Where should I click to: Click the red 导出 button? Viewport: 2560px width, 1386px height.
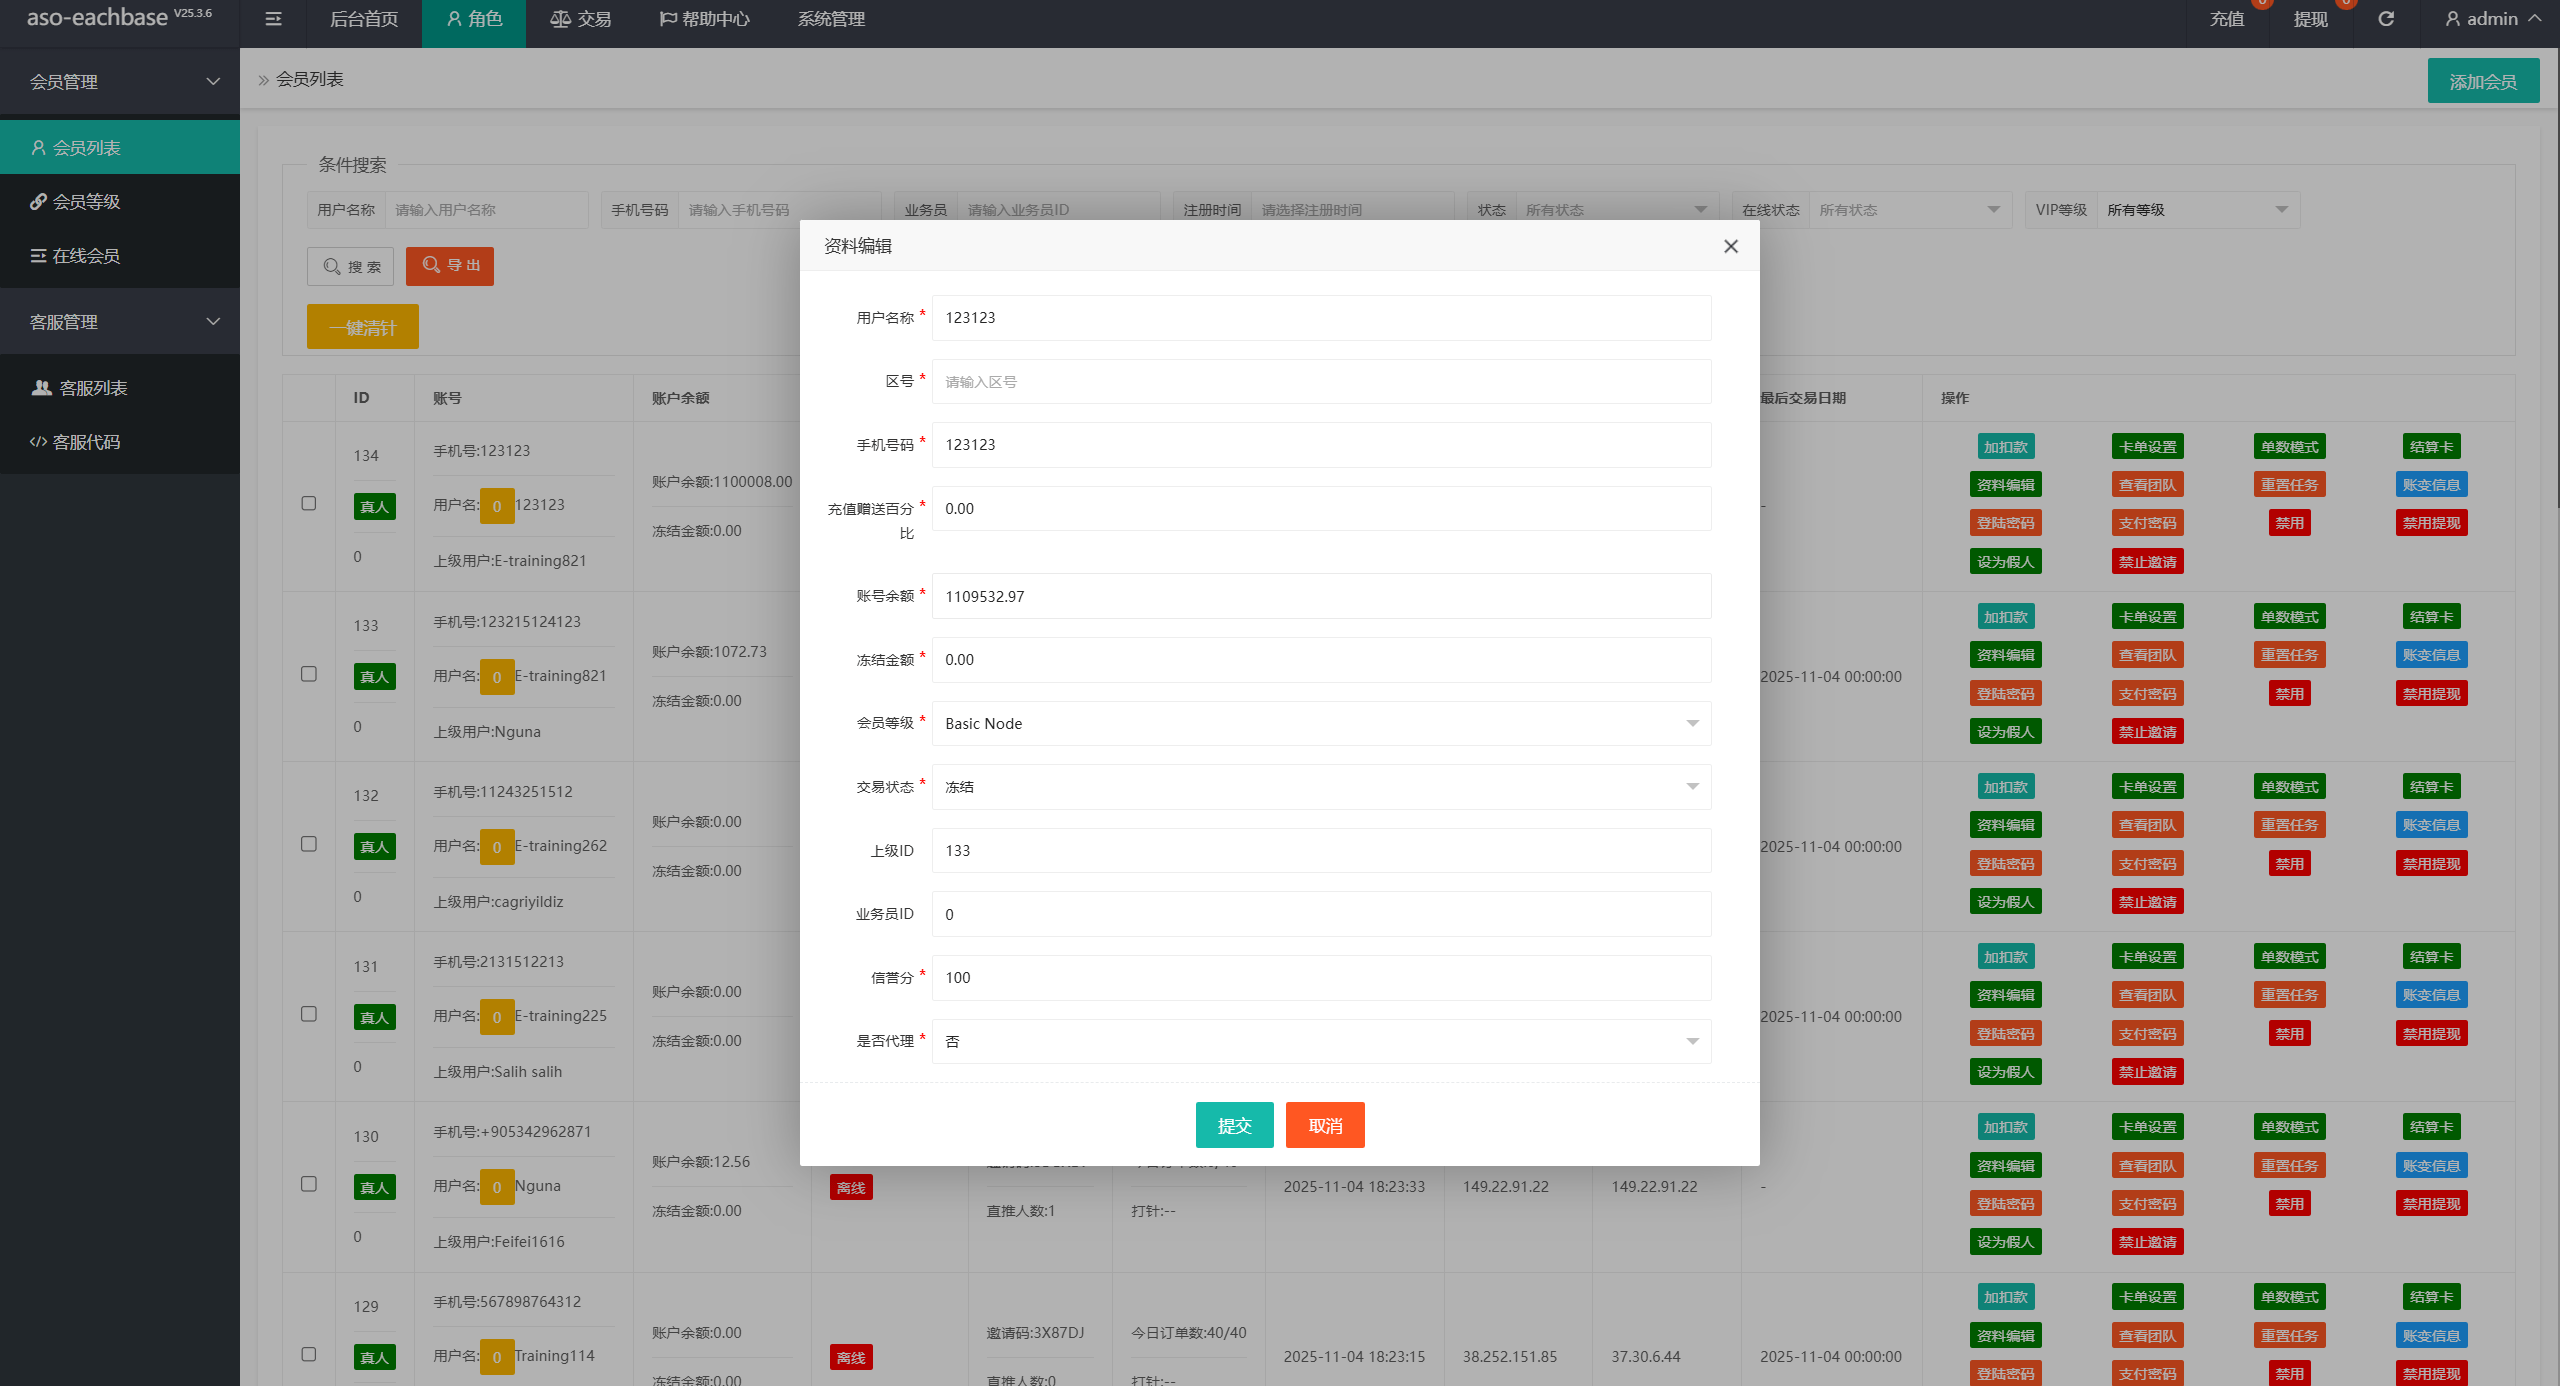click(x=450, y=266)
